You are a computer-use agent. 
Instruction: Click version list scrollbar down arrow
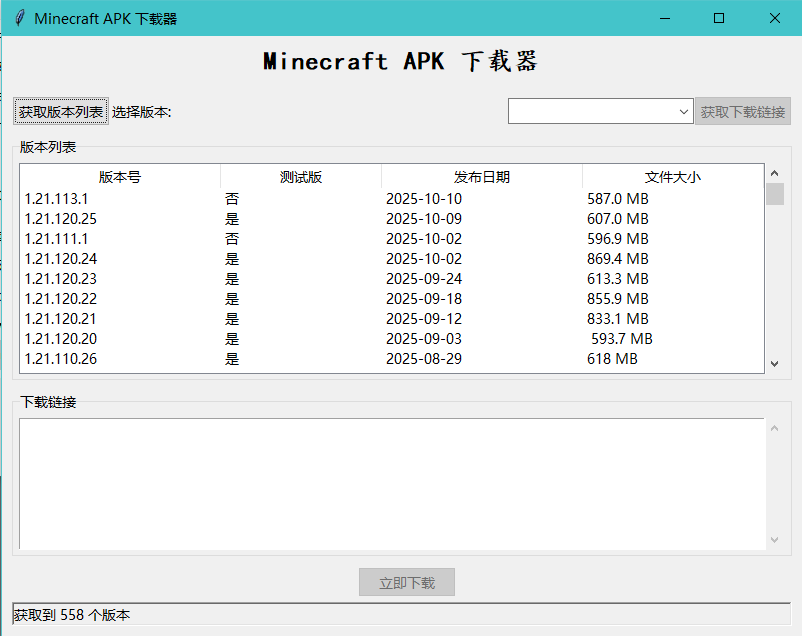point(774,364)
